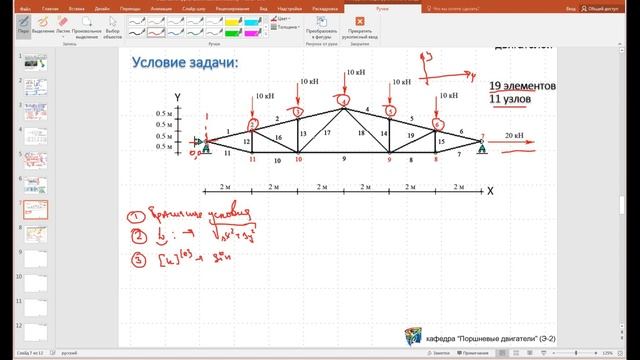Open the Переходы ribbon tab

point(130,9)
